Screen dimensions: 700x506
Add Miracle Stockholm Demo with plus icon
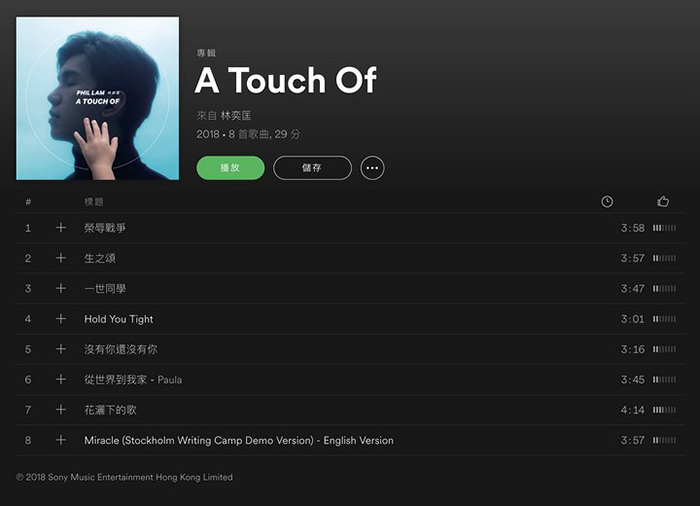pyautogui.click(x=61, y=440)
